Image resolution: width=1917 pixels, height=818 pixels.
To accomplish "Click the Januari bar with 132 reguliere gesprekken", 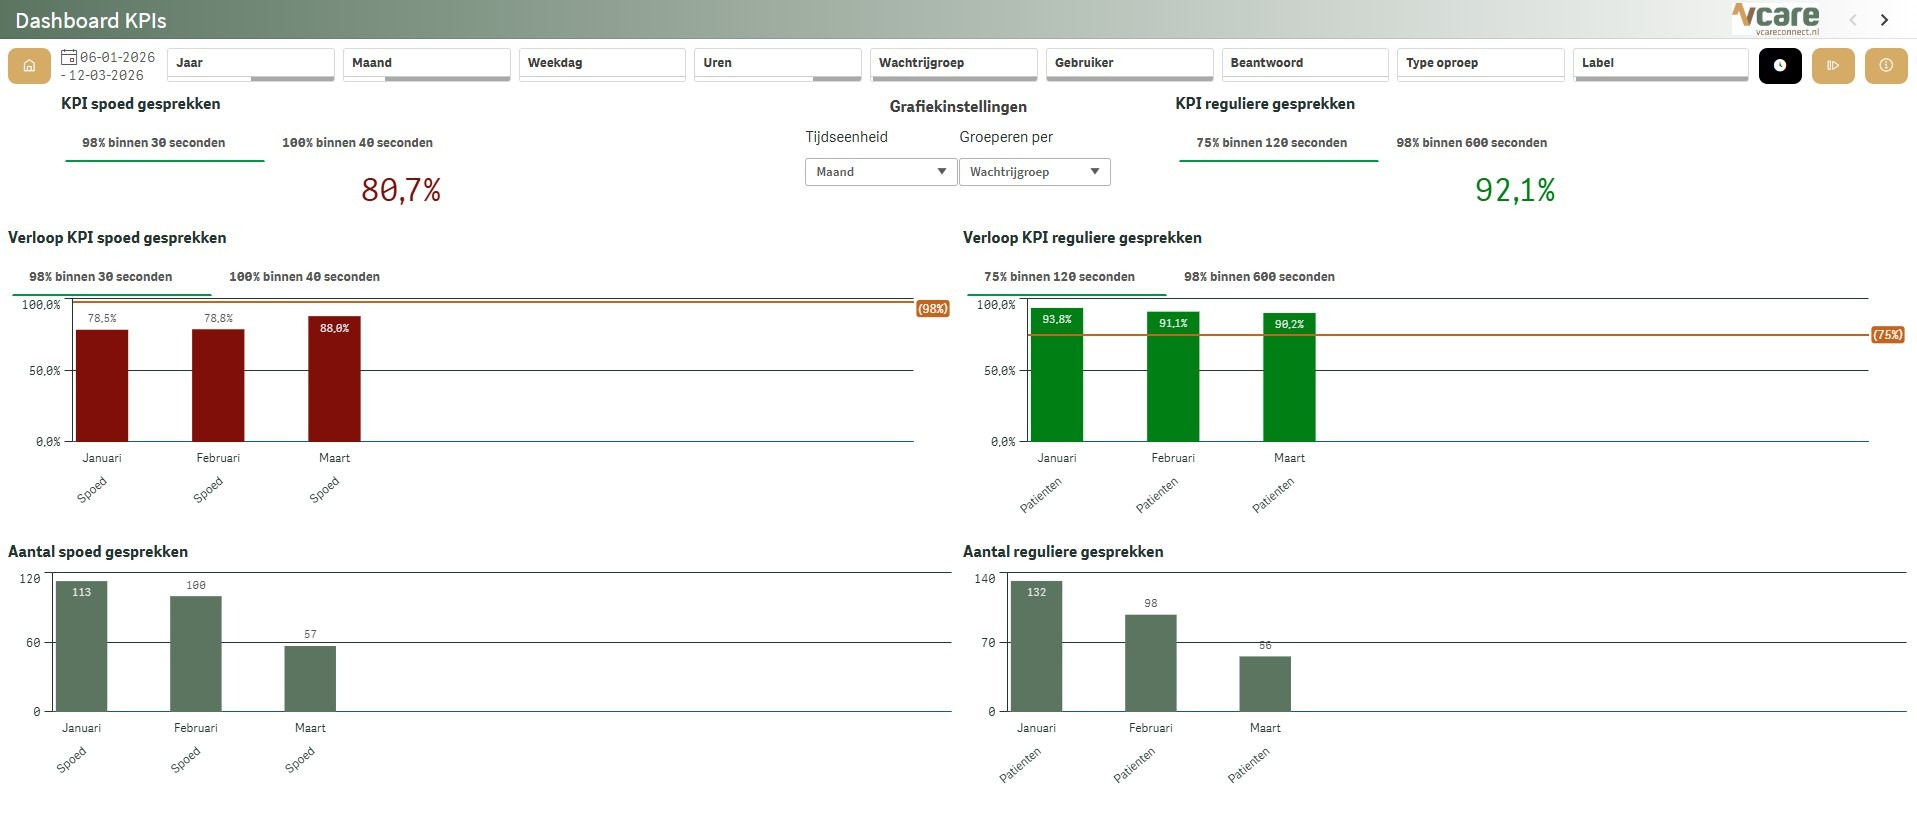I will tap(1036, 646).
